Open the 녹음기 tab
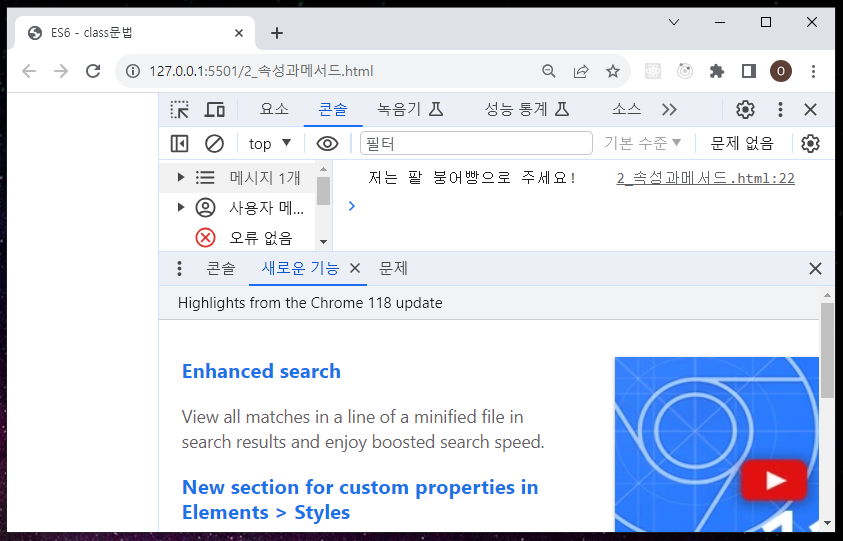The image size is (843, 541). pos(410,110)
